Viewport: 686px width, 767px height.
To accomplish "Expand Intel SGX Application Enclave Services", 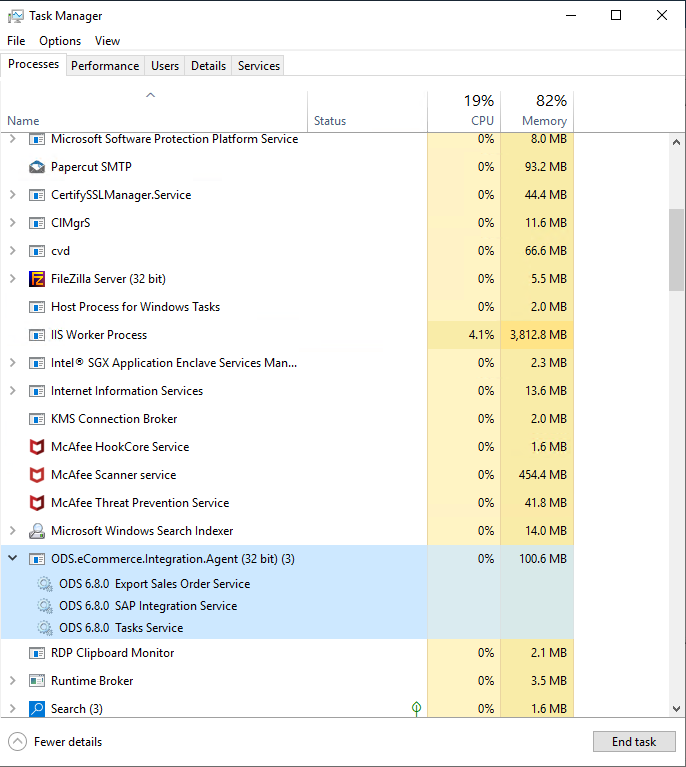I will [x=13, y=362].
